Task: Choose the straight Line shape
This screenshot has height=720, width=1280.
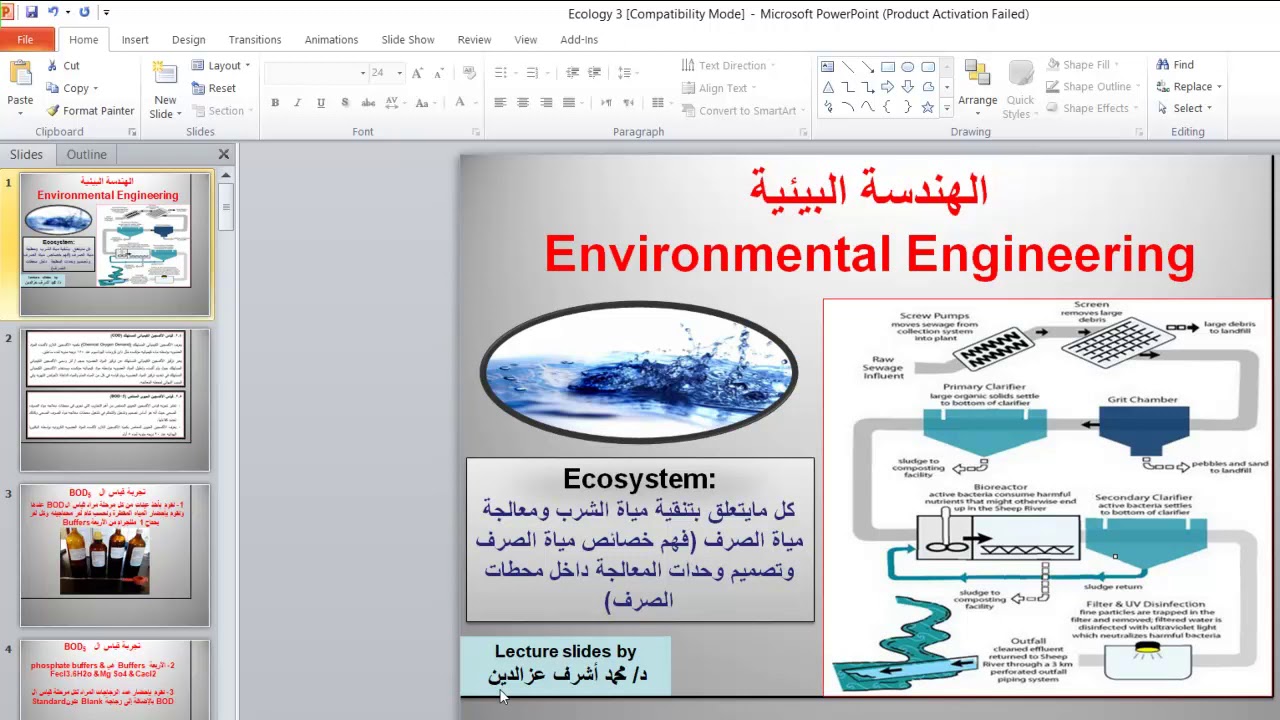Action: tap(848, 67)
